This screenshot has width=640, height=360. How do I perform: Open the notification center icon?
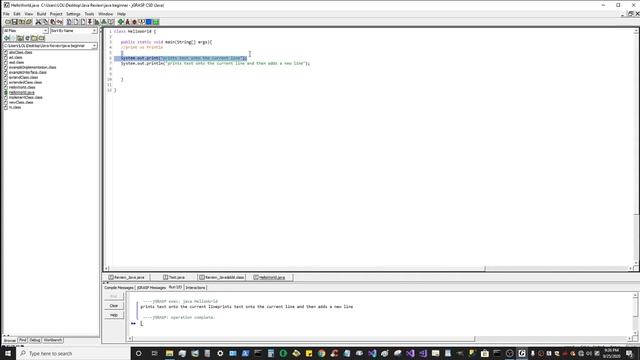pyautogui.click(x=629, y=353)
